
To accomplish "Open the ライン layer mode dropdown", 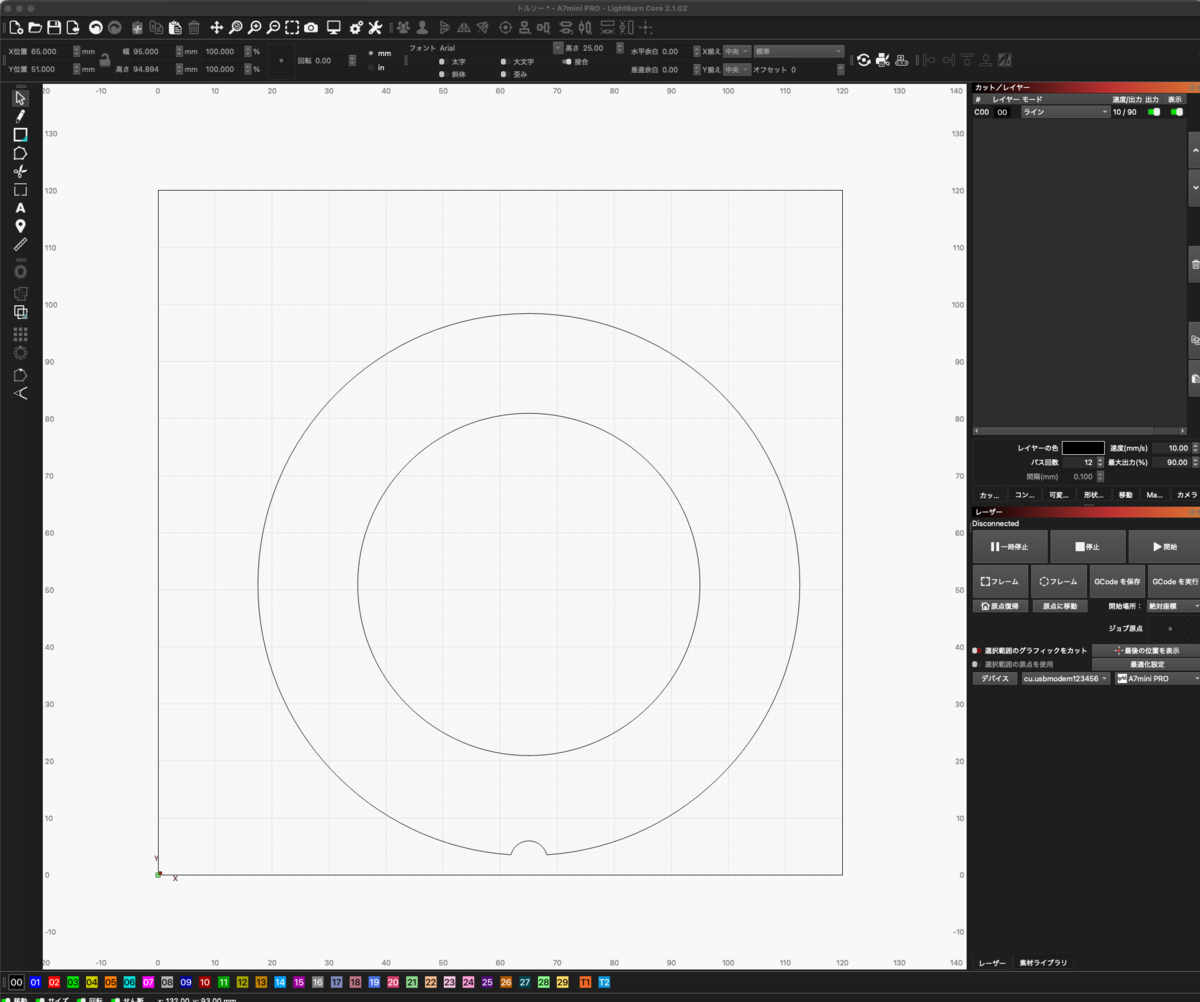I will [x=1065, y=112].
